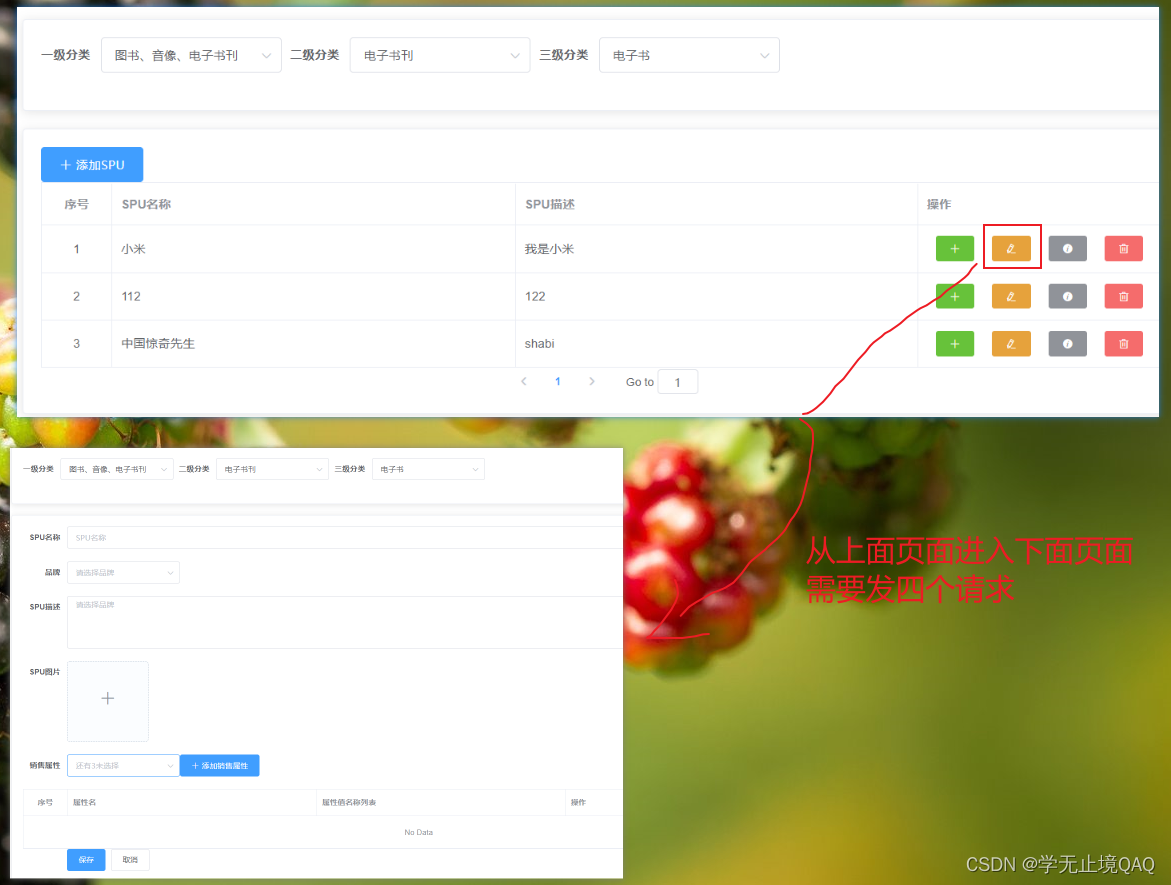Image resolution: width=1171 pixels, height=885 pixels.
Task: Click the green add icon on the 小米 row
Action: coord(955,248)
